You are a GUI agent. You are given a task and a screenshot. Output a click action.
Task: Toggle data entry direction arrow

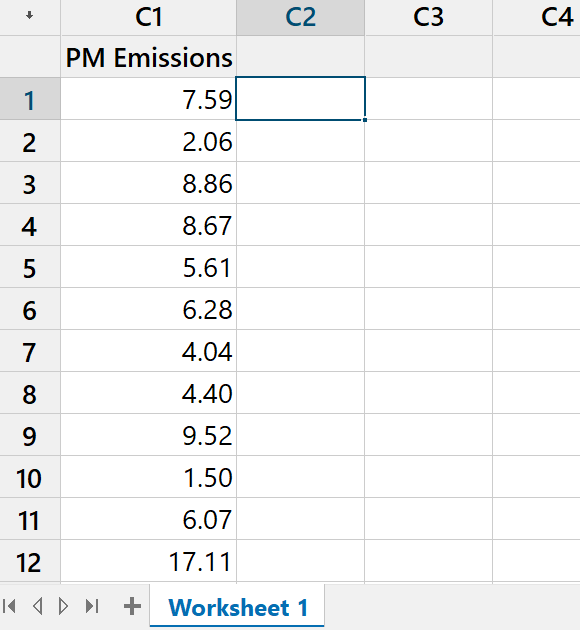(x=29, y=16)
